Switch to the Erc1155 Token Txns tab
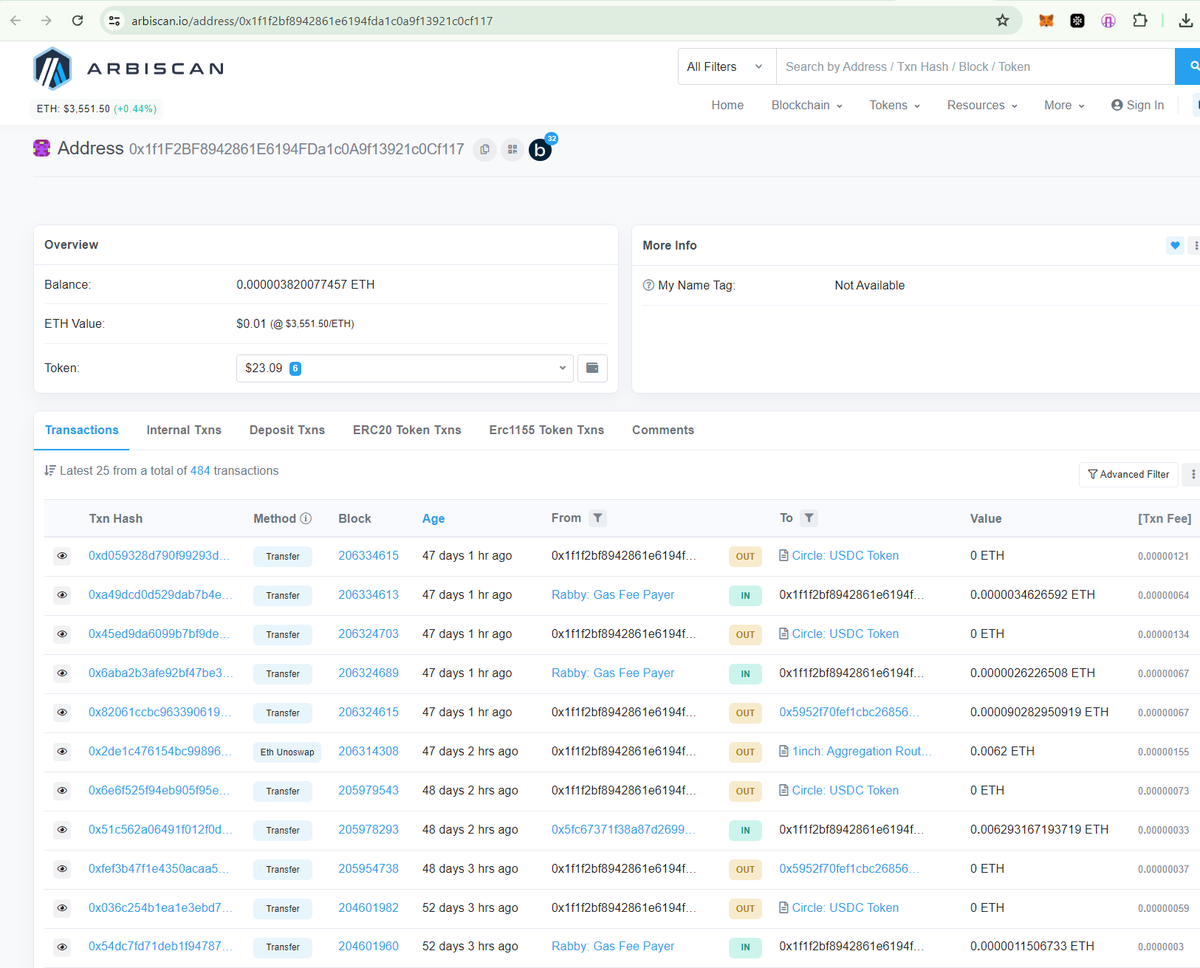Image resolution: width=1200 pixels, height=968 pixels. (x=547, y=430)
